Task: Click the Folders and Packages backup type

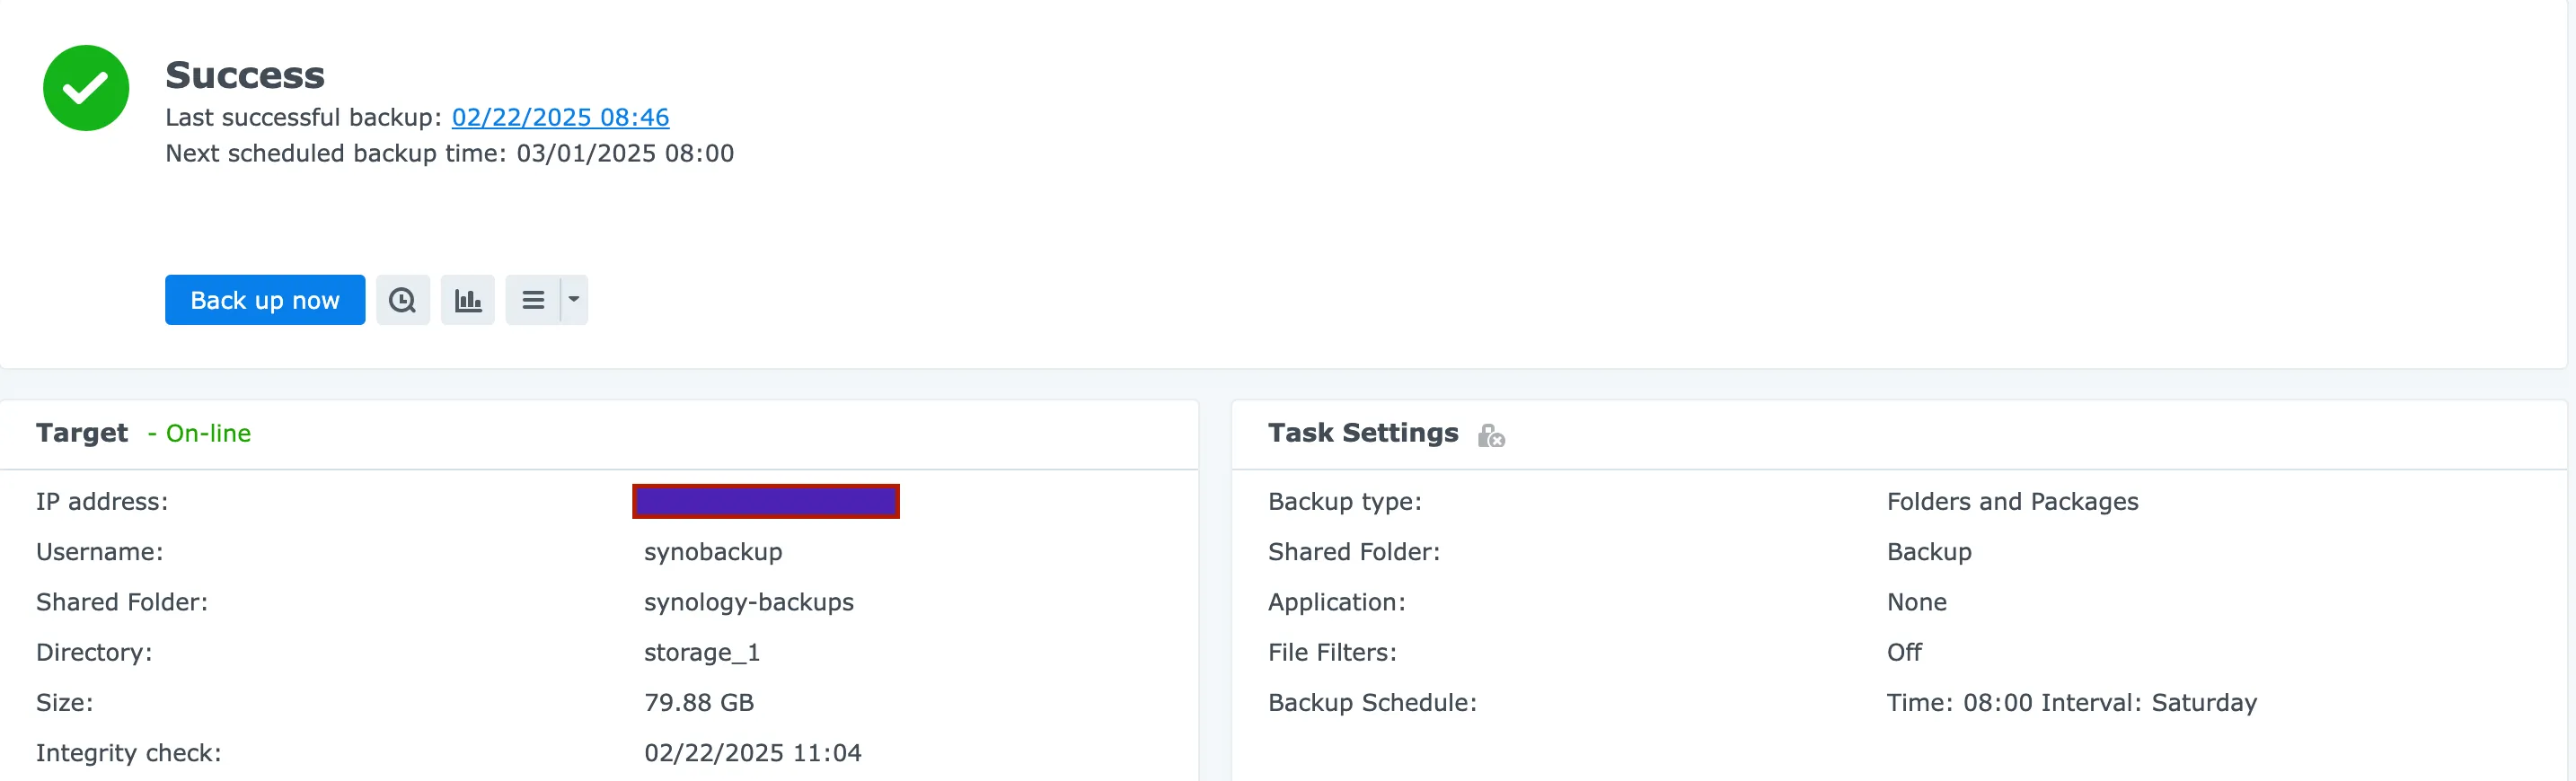Action: (x=2012, y=502)
